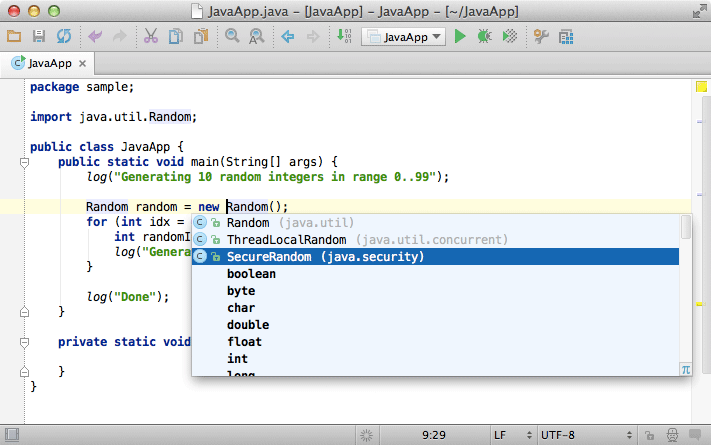
Task: Enter full screen with title bar arrows
Action: pyautogui.click(x=699, y=11)
